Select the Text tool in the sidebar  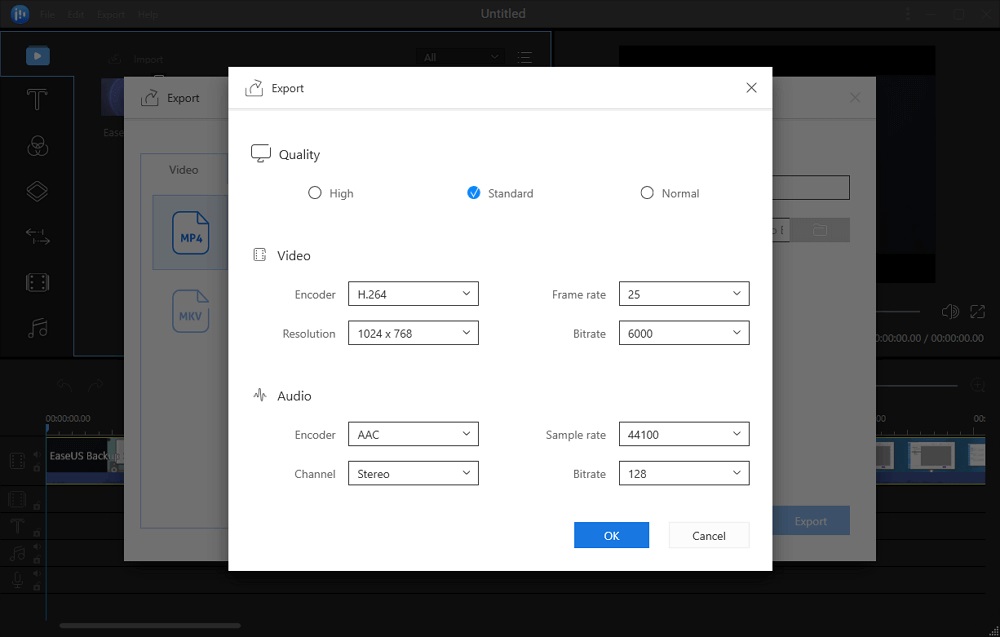pos(37,99)
